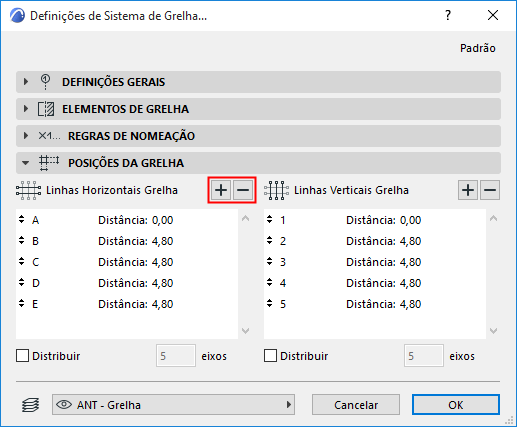Click the Cancelar button
The image size is (517, 427).
pos(356,405)
